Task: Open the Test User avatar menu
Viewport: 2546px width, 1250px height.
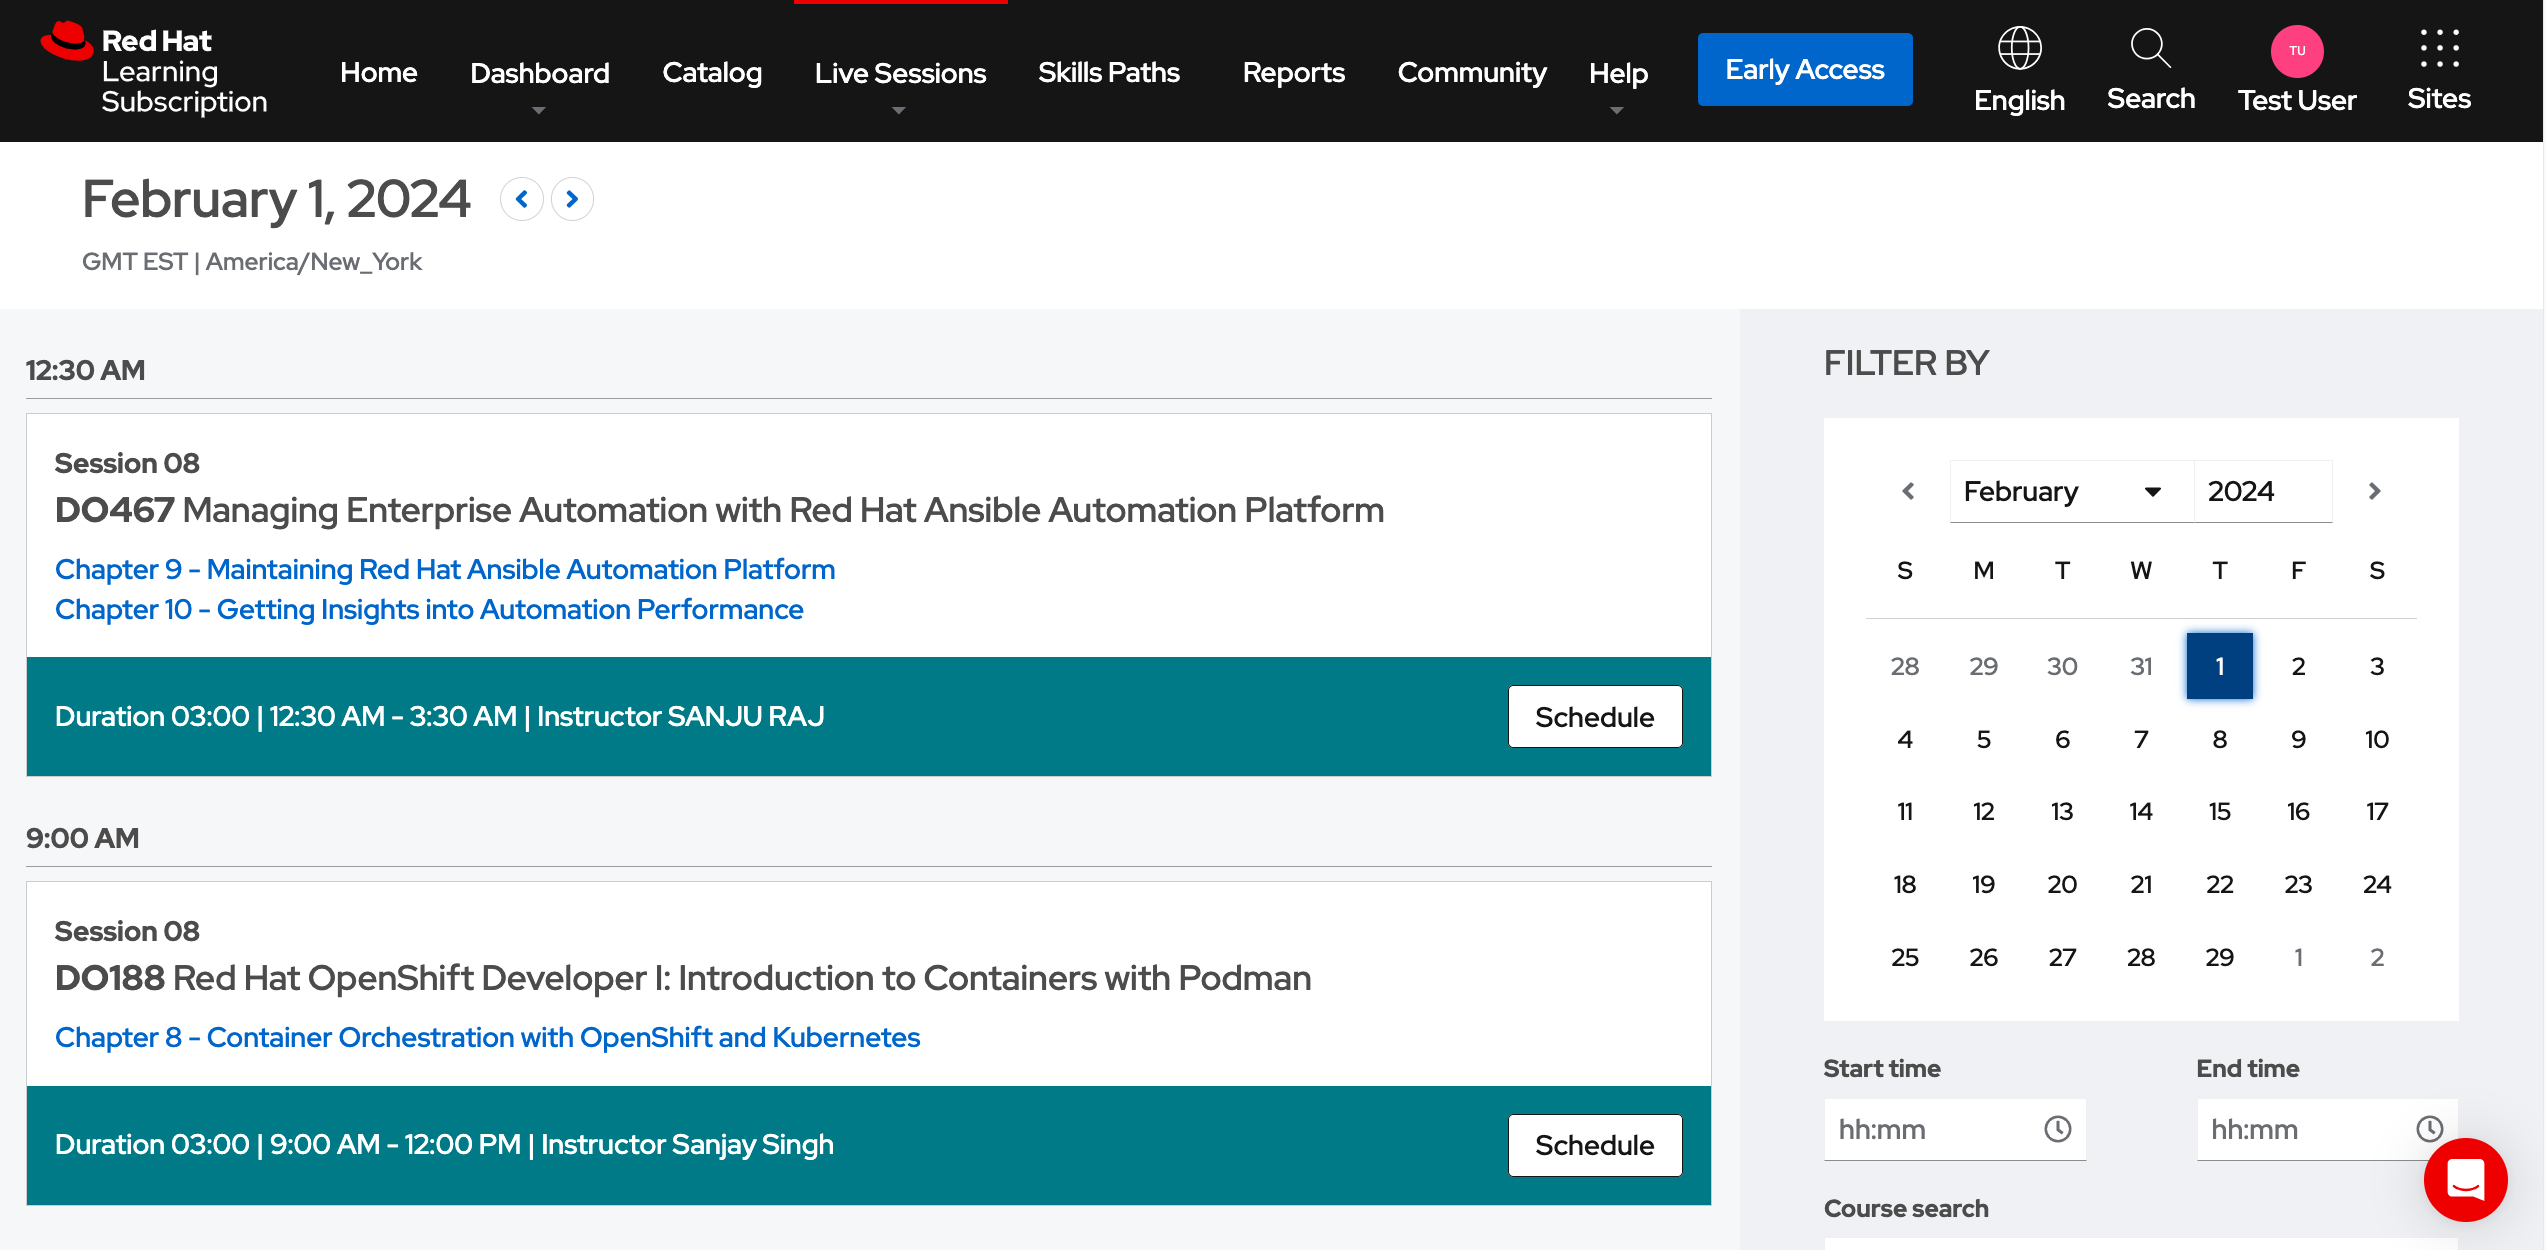Action: pos(2295,50)
